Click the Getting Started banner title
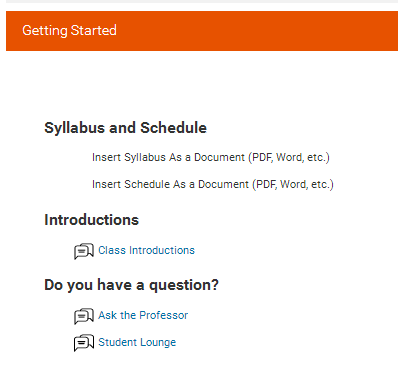398x372 pixels. [x=69, y=31]
